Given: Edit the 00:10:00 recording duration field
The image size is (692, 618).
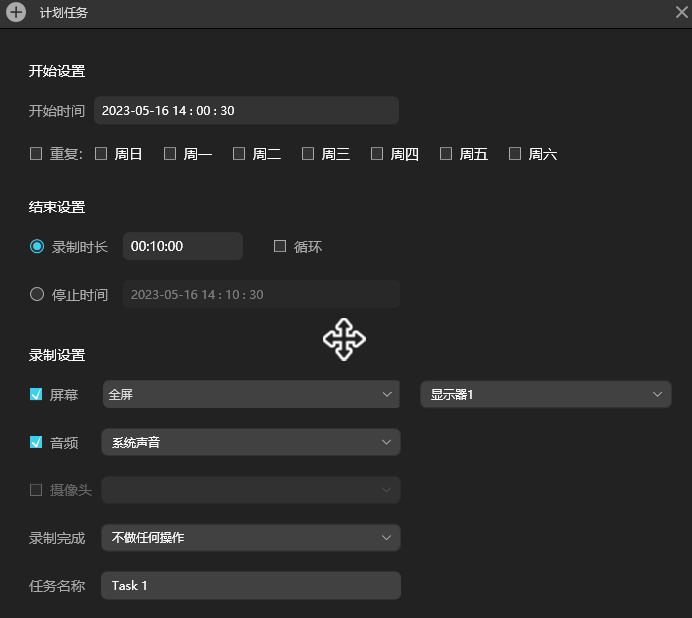Looking at the screenshot, I should (x=183, y=246).
